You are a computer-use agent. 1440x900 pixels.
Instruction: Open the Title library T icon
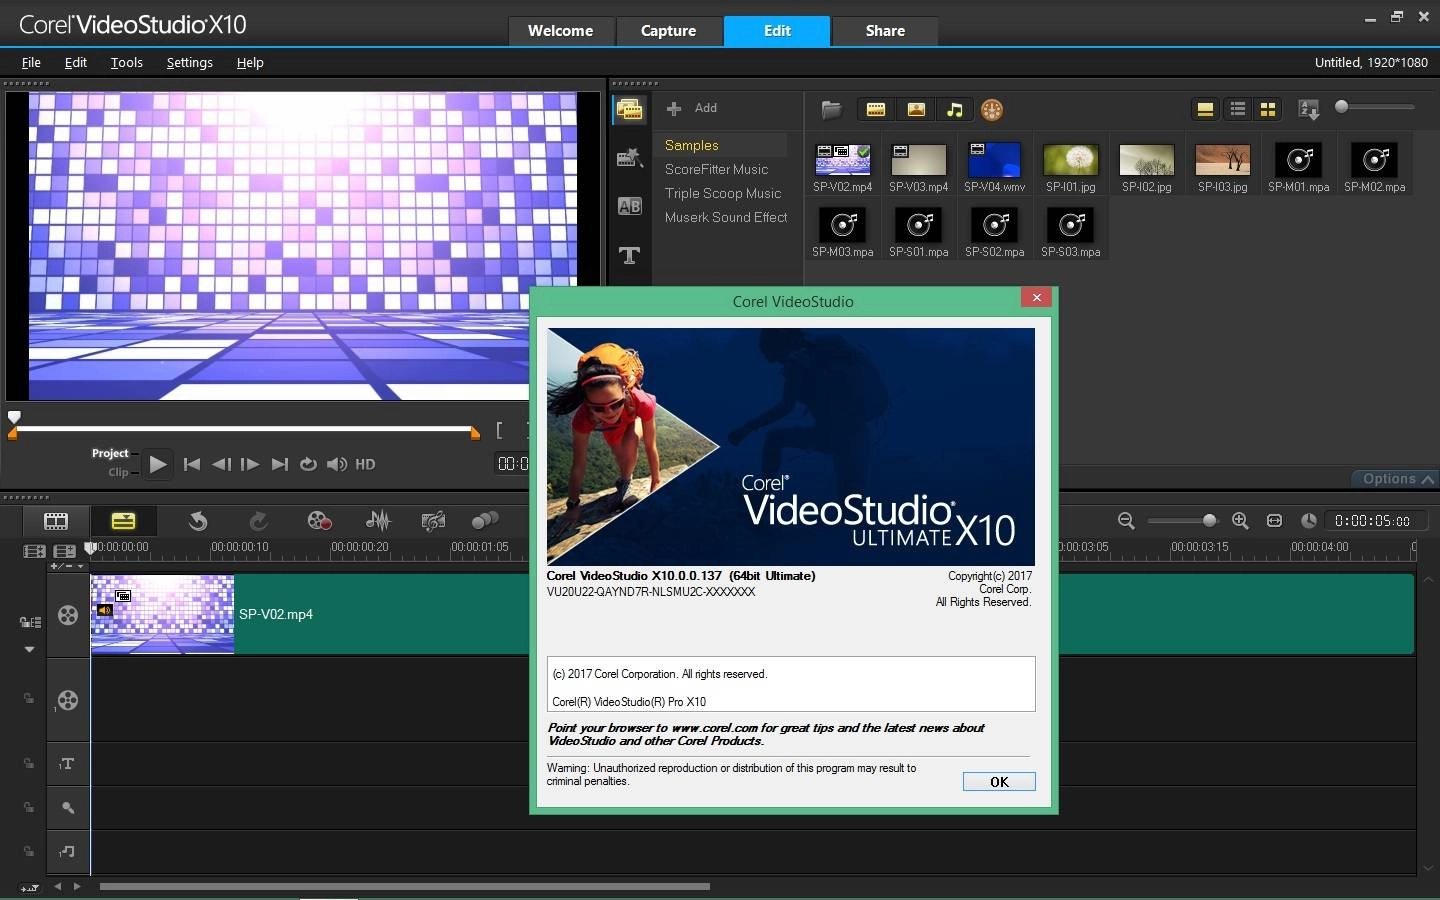click(630, 255)
